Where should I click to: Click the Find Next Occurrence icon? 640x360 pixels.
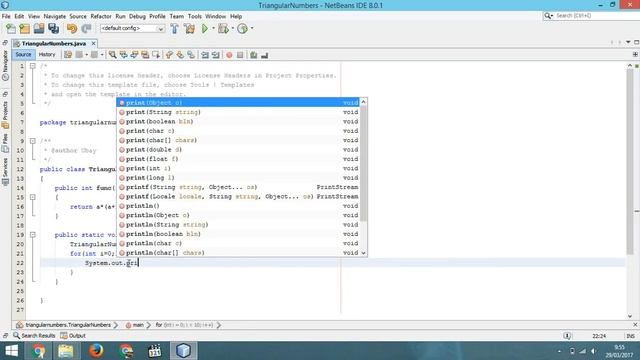pyautogui.click(x=134, y=55)
